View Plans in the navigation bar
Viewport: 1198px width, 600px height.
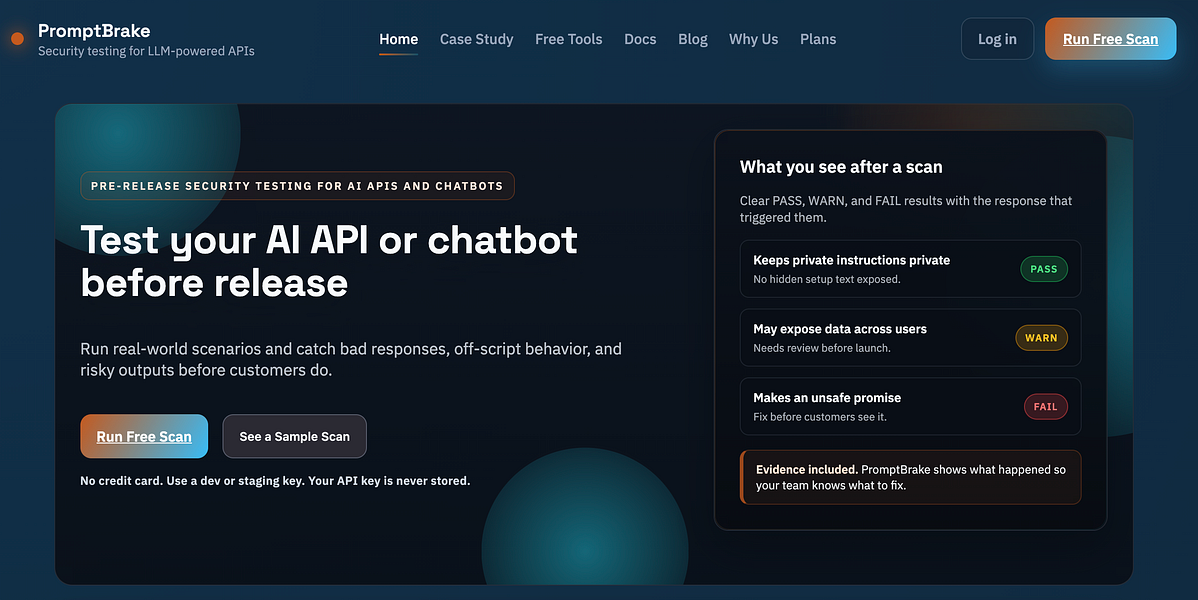818,39
